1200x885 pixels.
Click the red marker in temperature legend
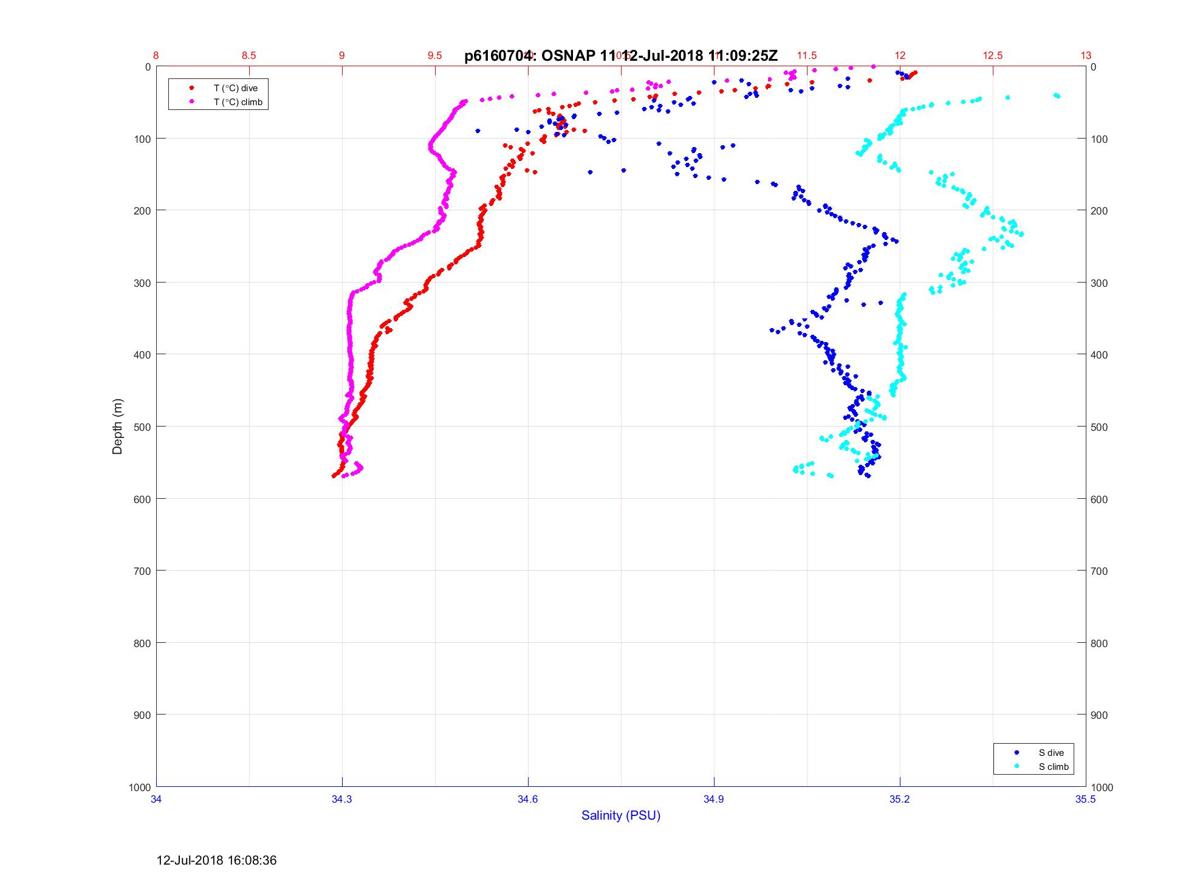(x=191, y=88)
